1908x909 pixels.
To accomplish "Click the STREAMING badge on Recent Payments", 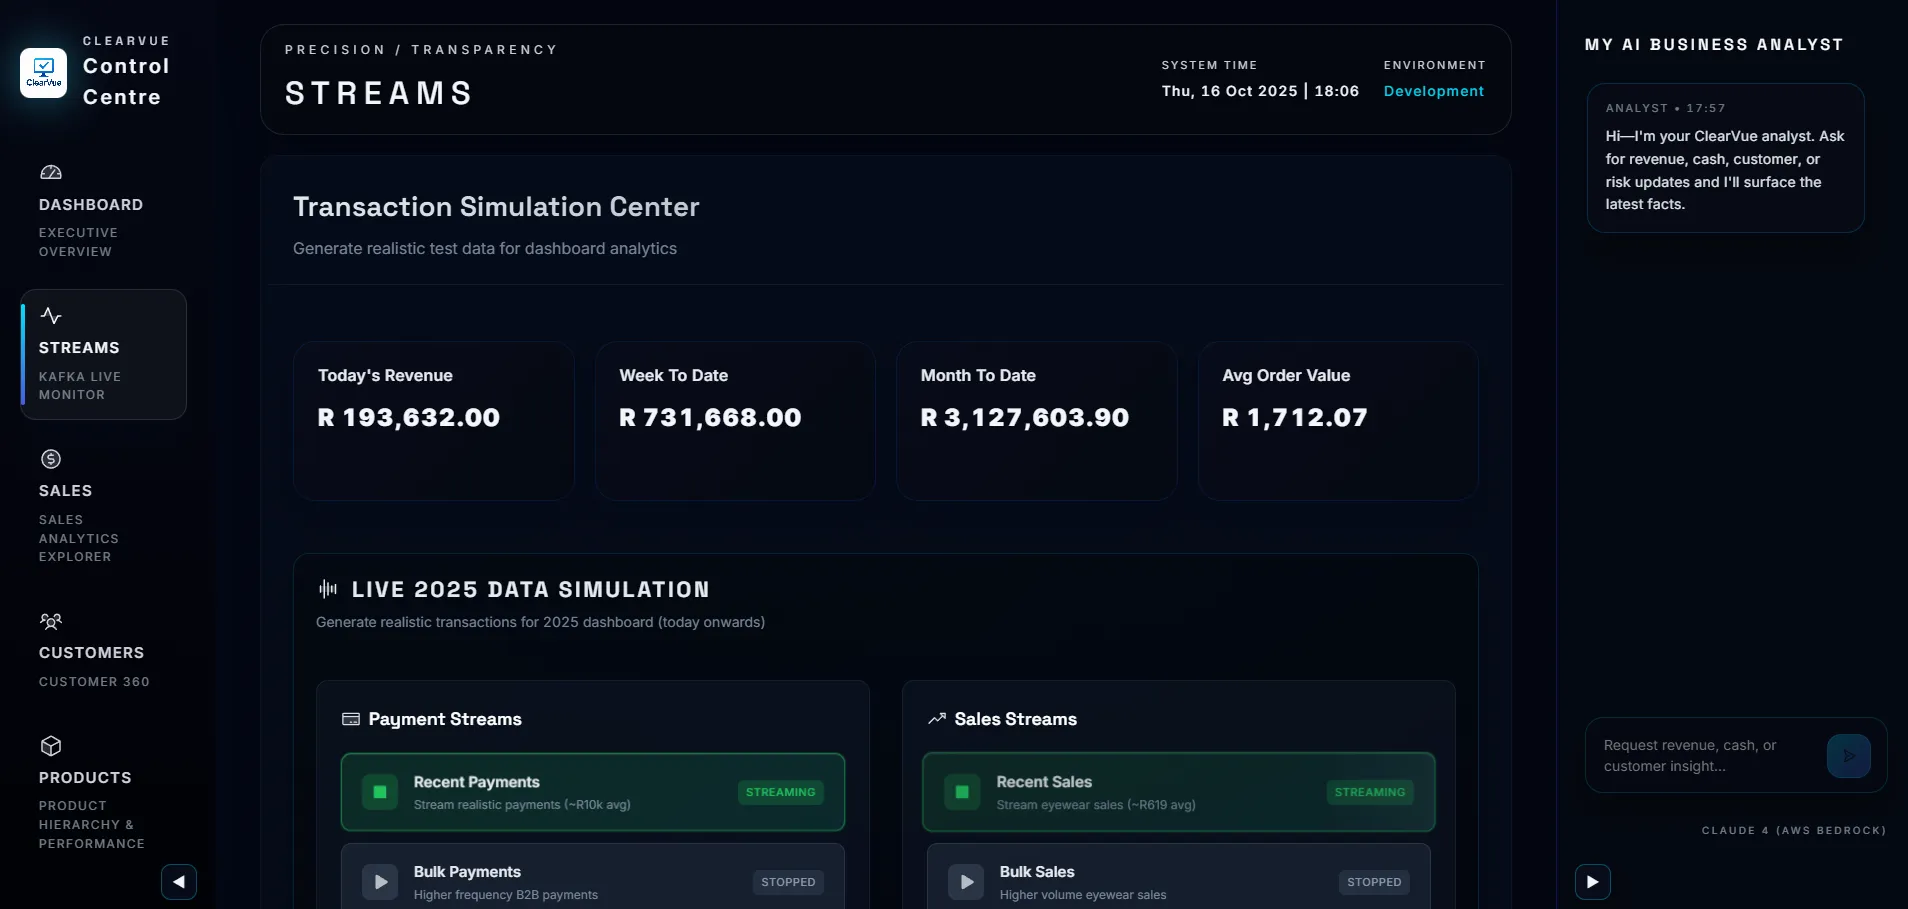I will click(781, 792).
